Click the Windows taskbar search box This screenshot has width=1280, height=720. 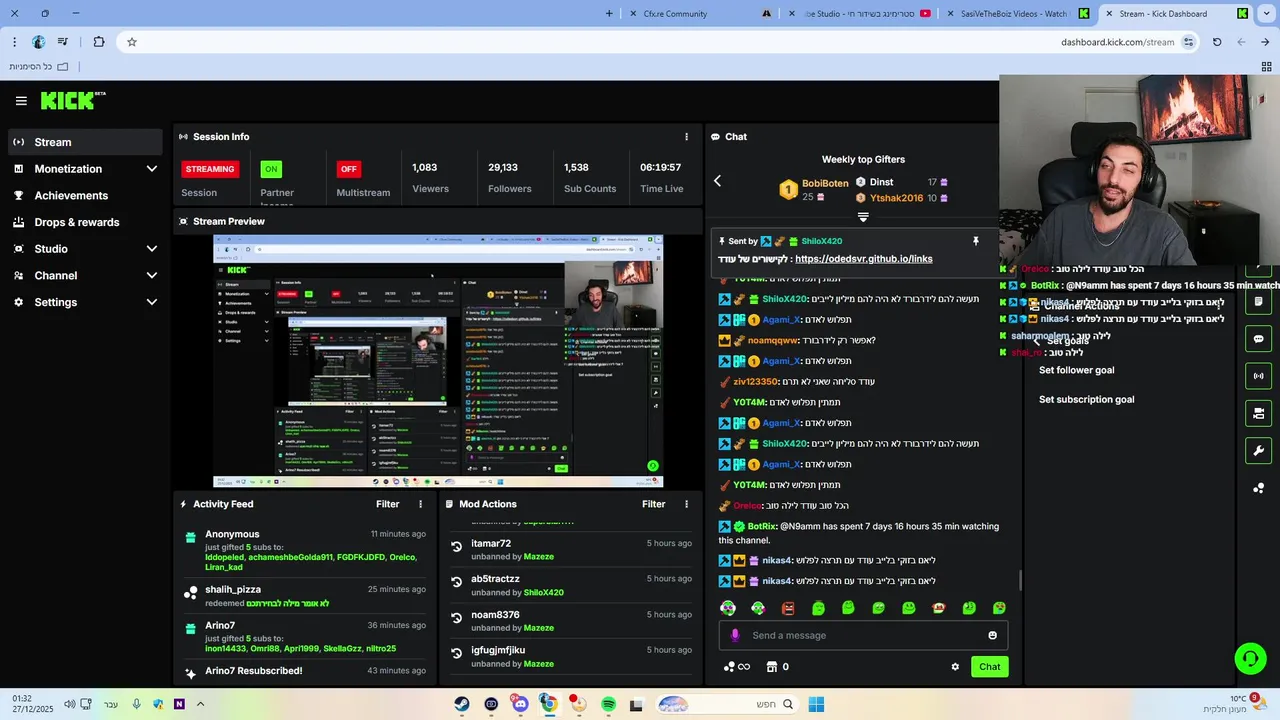point(725,704)
